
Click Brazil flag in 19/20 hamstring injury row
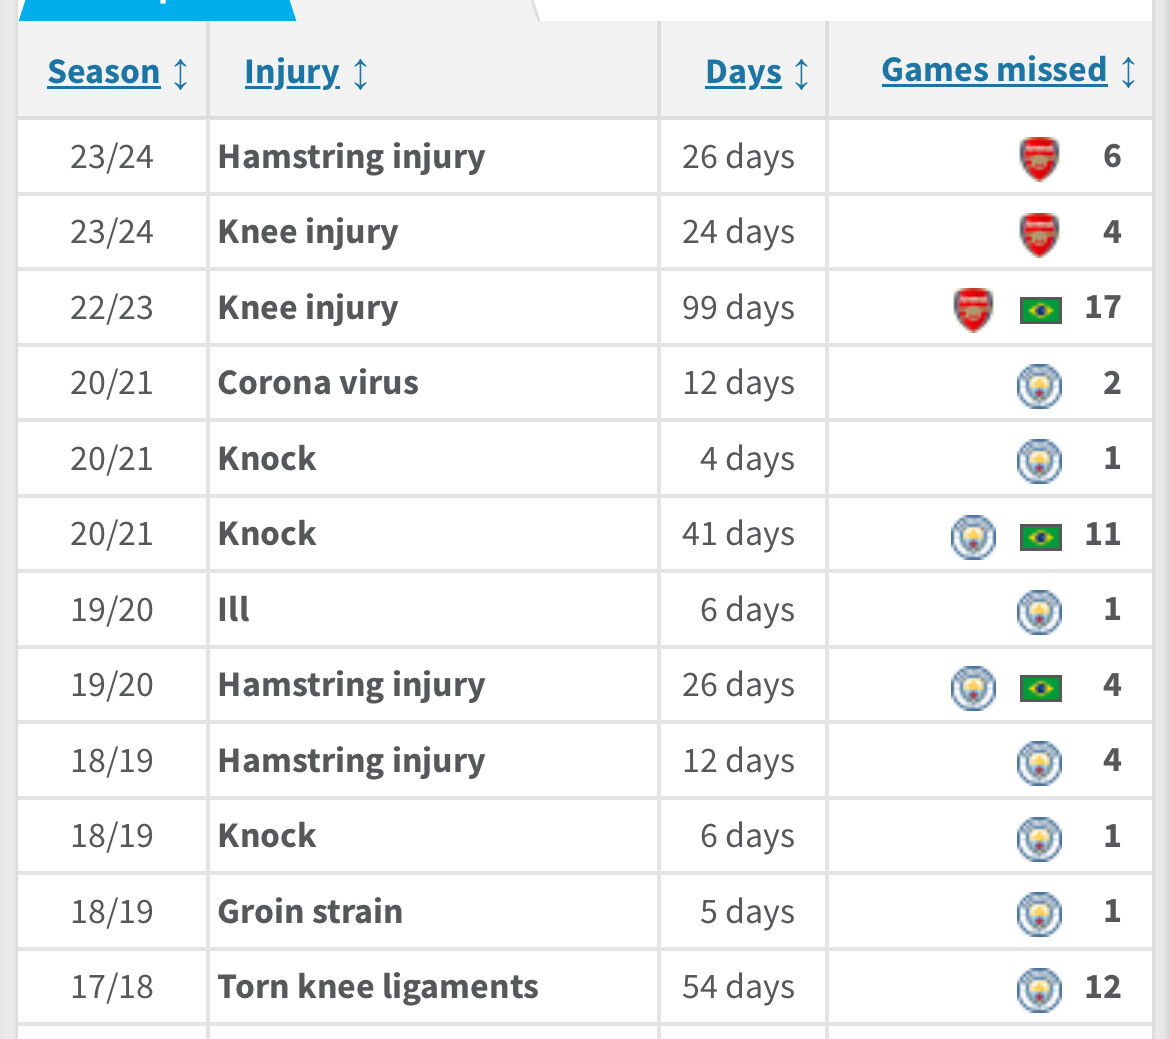[x=1040, y=687]
